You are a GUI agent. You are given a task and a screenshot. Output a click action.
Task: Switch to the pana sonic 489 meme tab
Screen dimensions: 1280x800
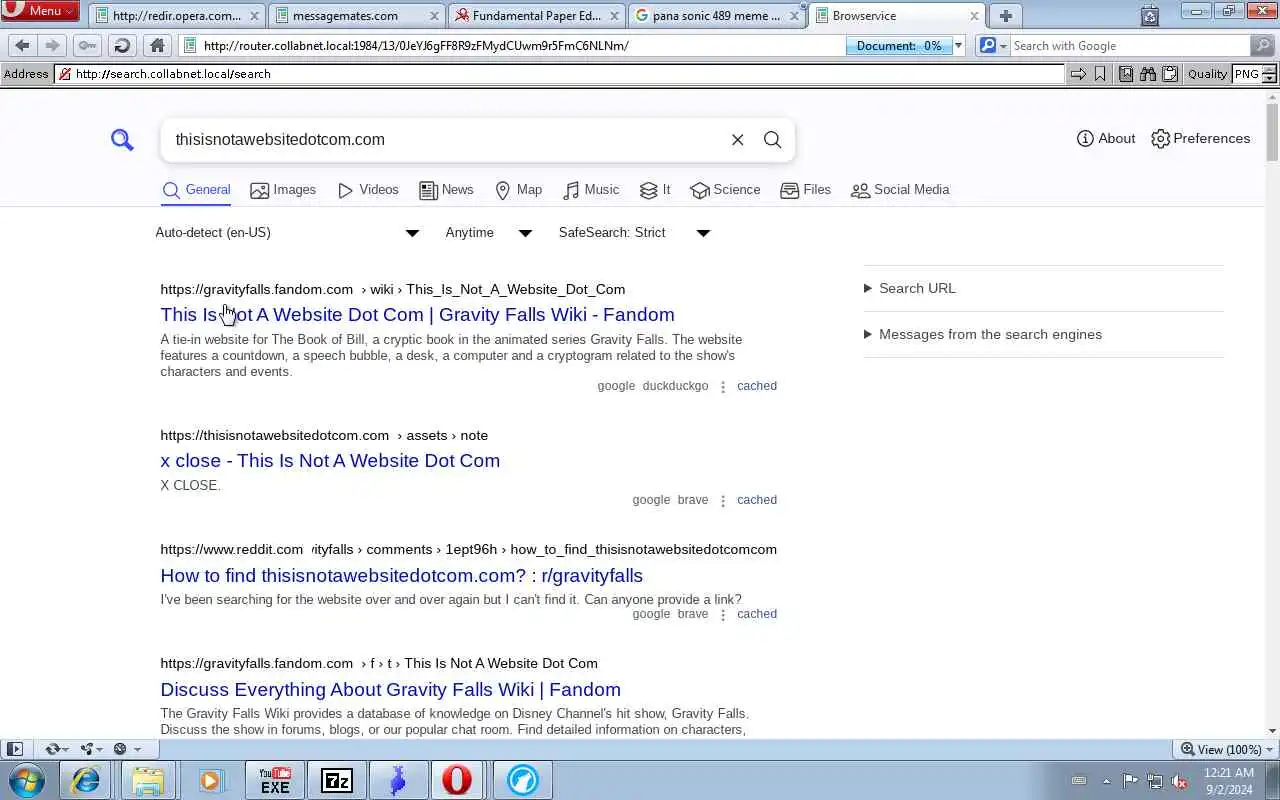[x=717, y=16]
